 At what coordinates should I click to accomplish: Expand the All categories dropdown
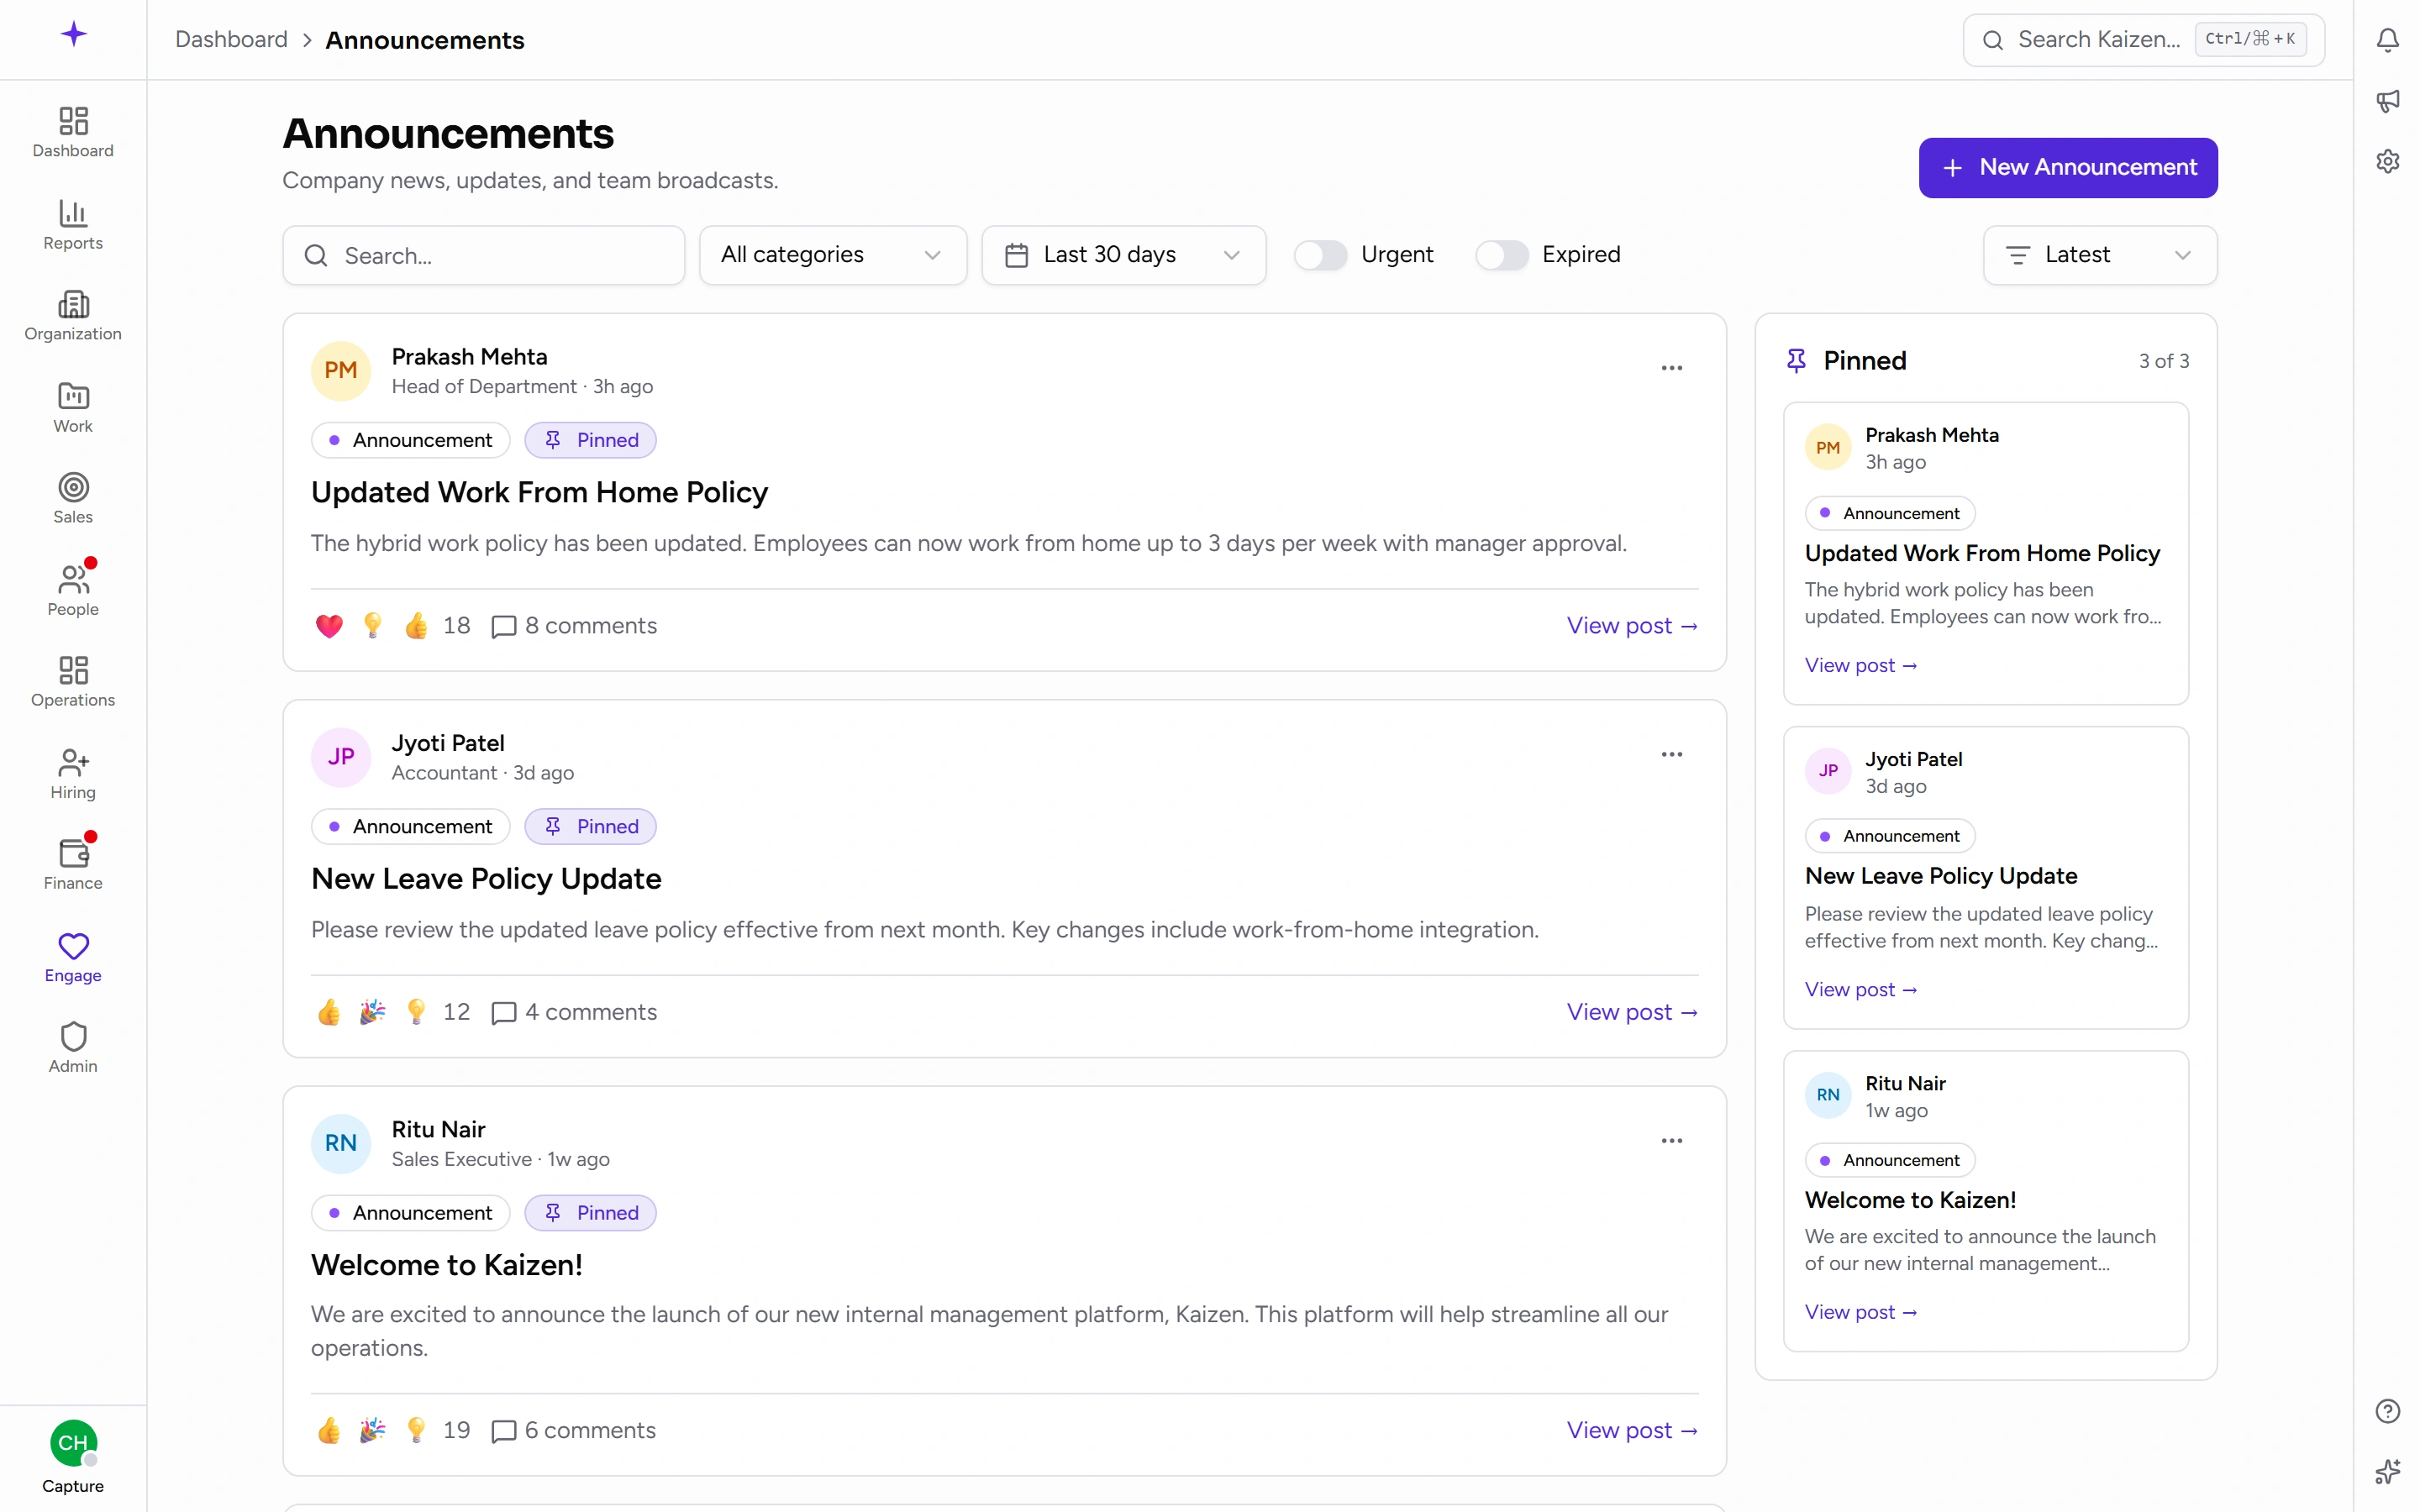click(x=832, y=255)
